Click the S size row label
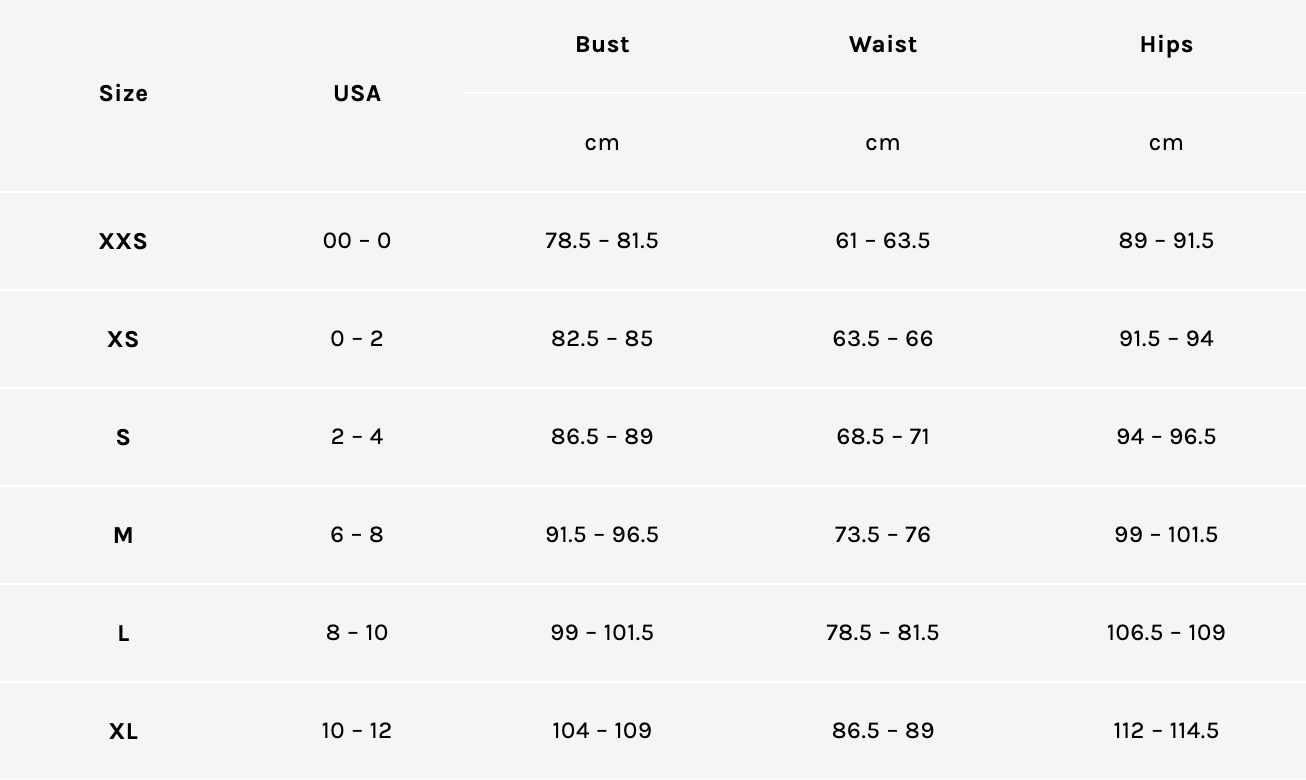Image resolution: width=1306 pixels, height=780 pixels. point(123,438)
